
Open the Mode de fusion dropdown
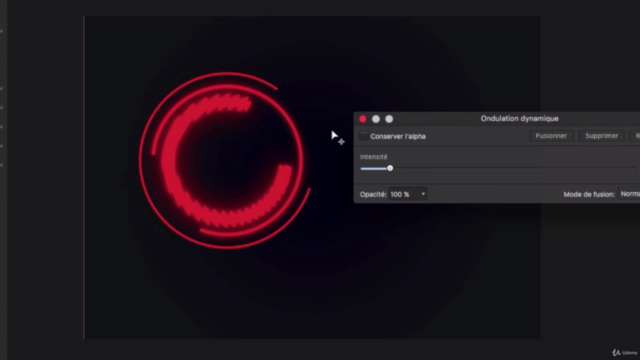coord(629,194)
